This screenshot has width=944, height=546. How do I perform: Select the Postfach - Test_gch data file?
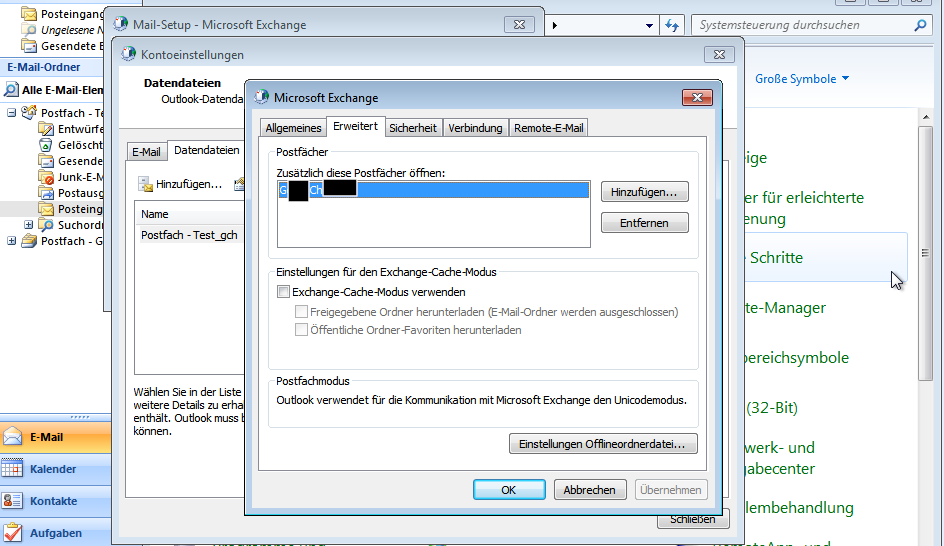coord(189,235)
